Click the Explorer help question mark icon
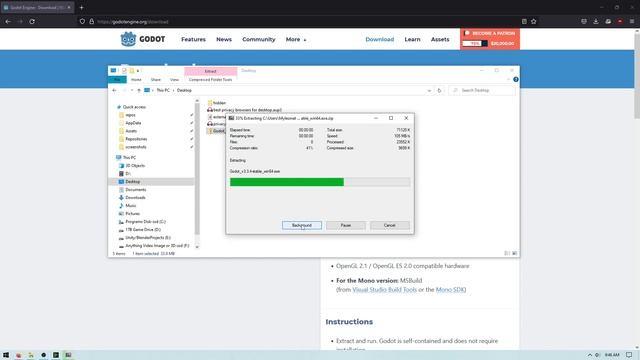640x360 pixels. pyautogui.click(x=516, y=80)
